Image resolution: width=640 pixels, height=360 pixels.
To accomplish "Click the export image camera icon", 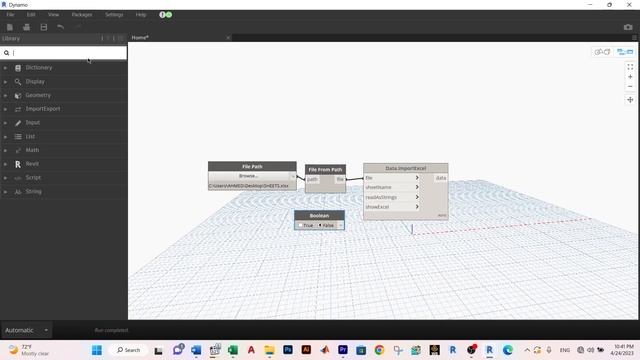I will point(628,27).
